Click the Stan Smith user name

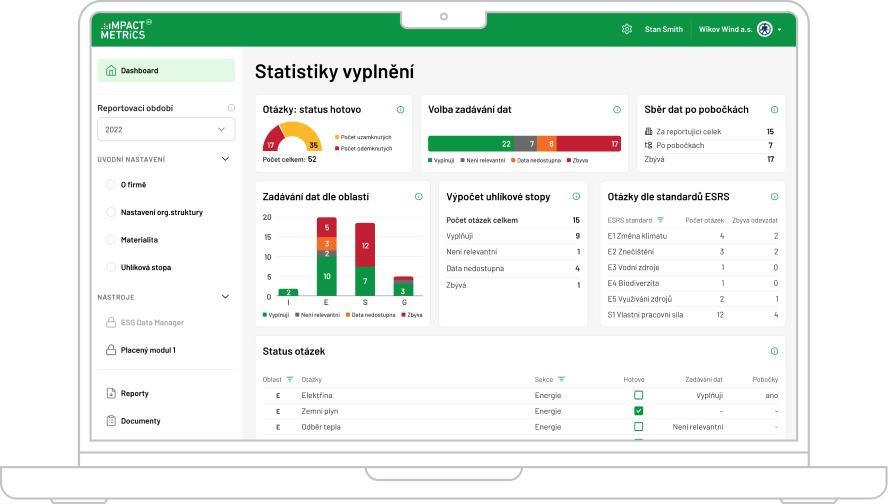tap(664, 29)
